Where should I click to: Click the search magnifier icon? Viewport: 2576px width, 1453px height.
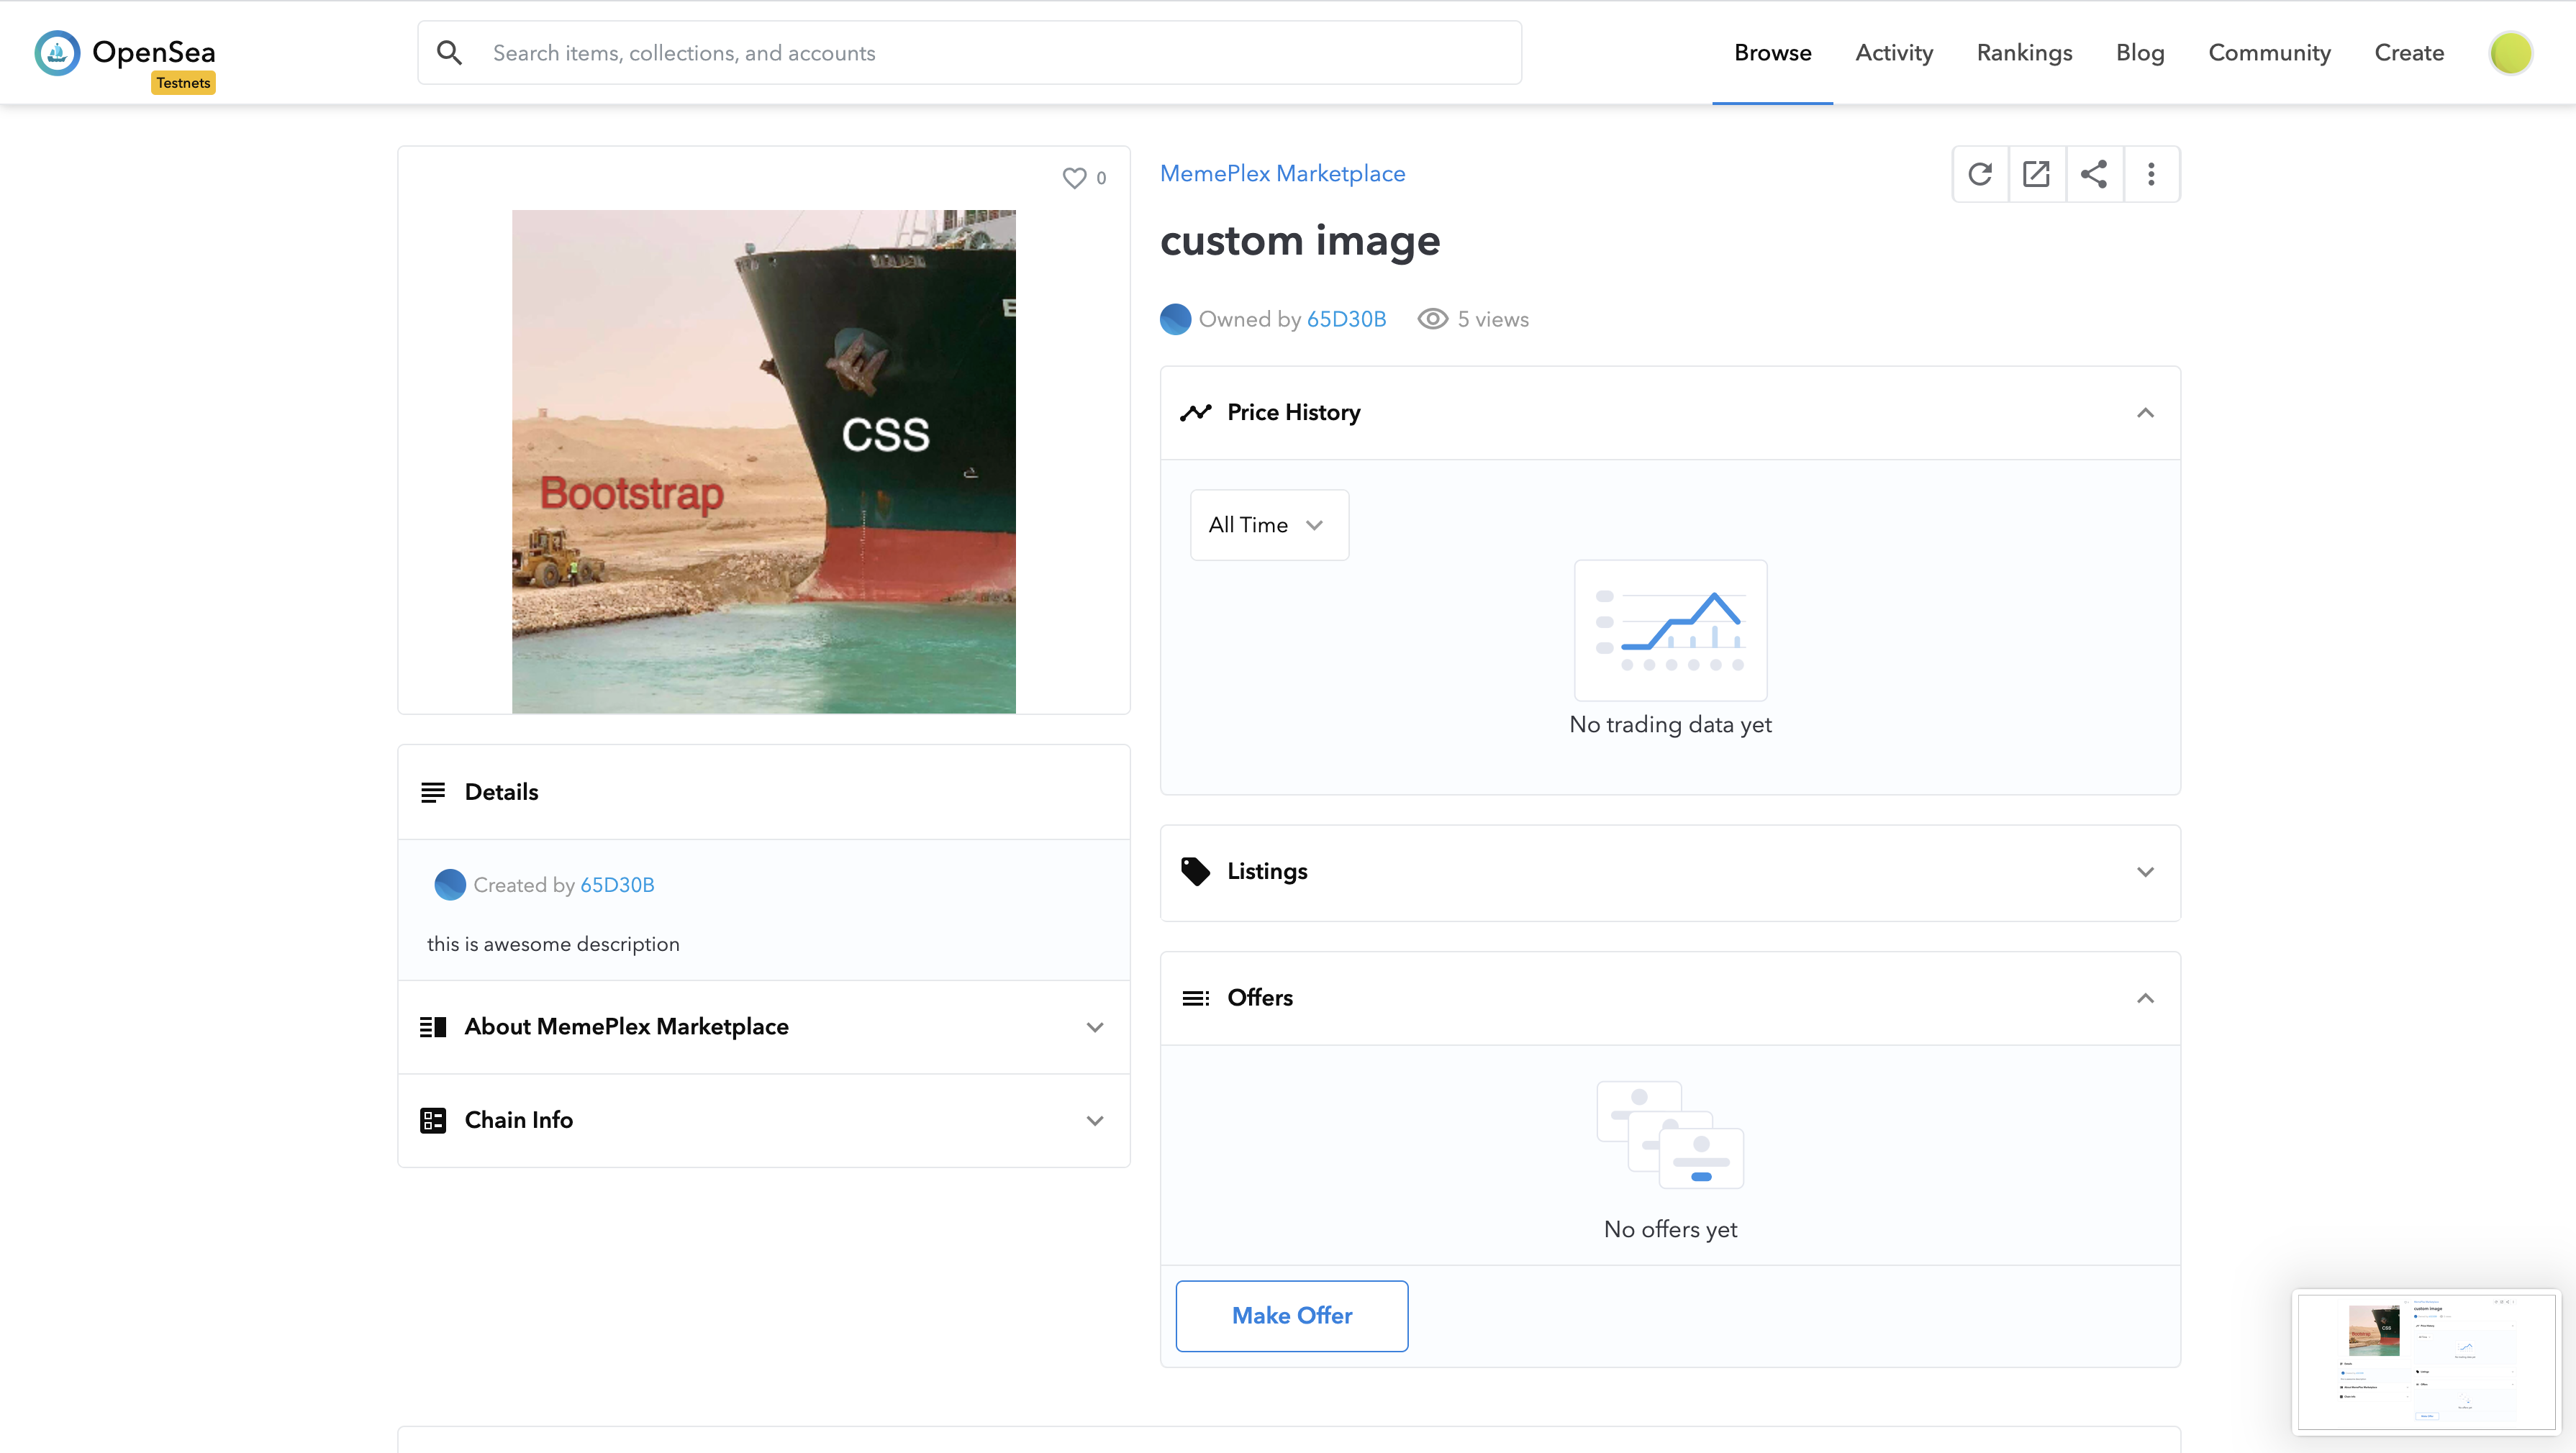click(x=450, y=53)
